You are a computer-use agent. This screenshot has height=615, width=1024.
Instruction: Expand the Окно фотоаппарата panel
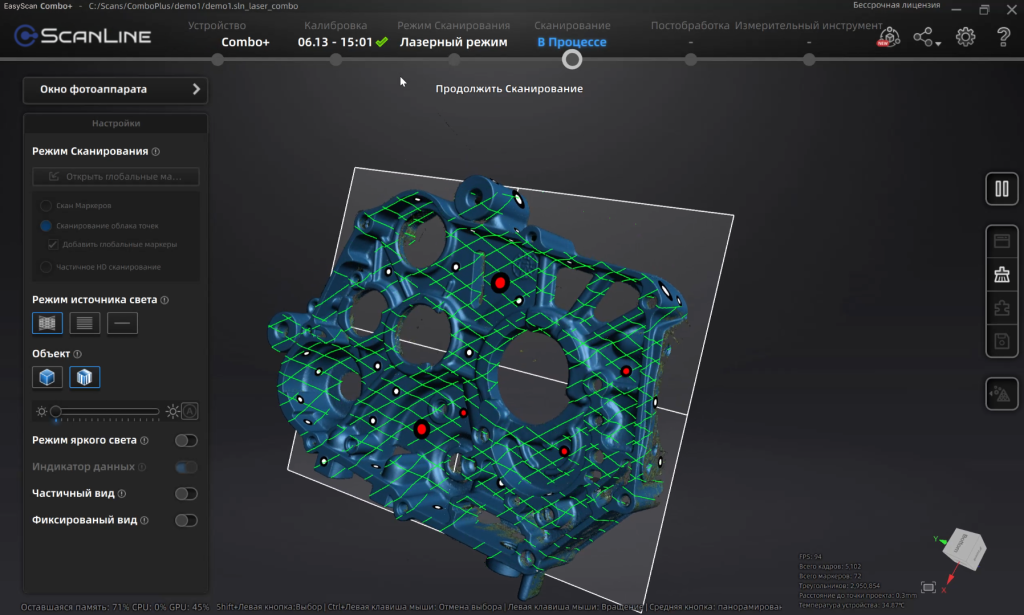(x=115, y=89)
